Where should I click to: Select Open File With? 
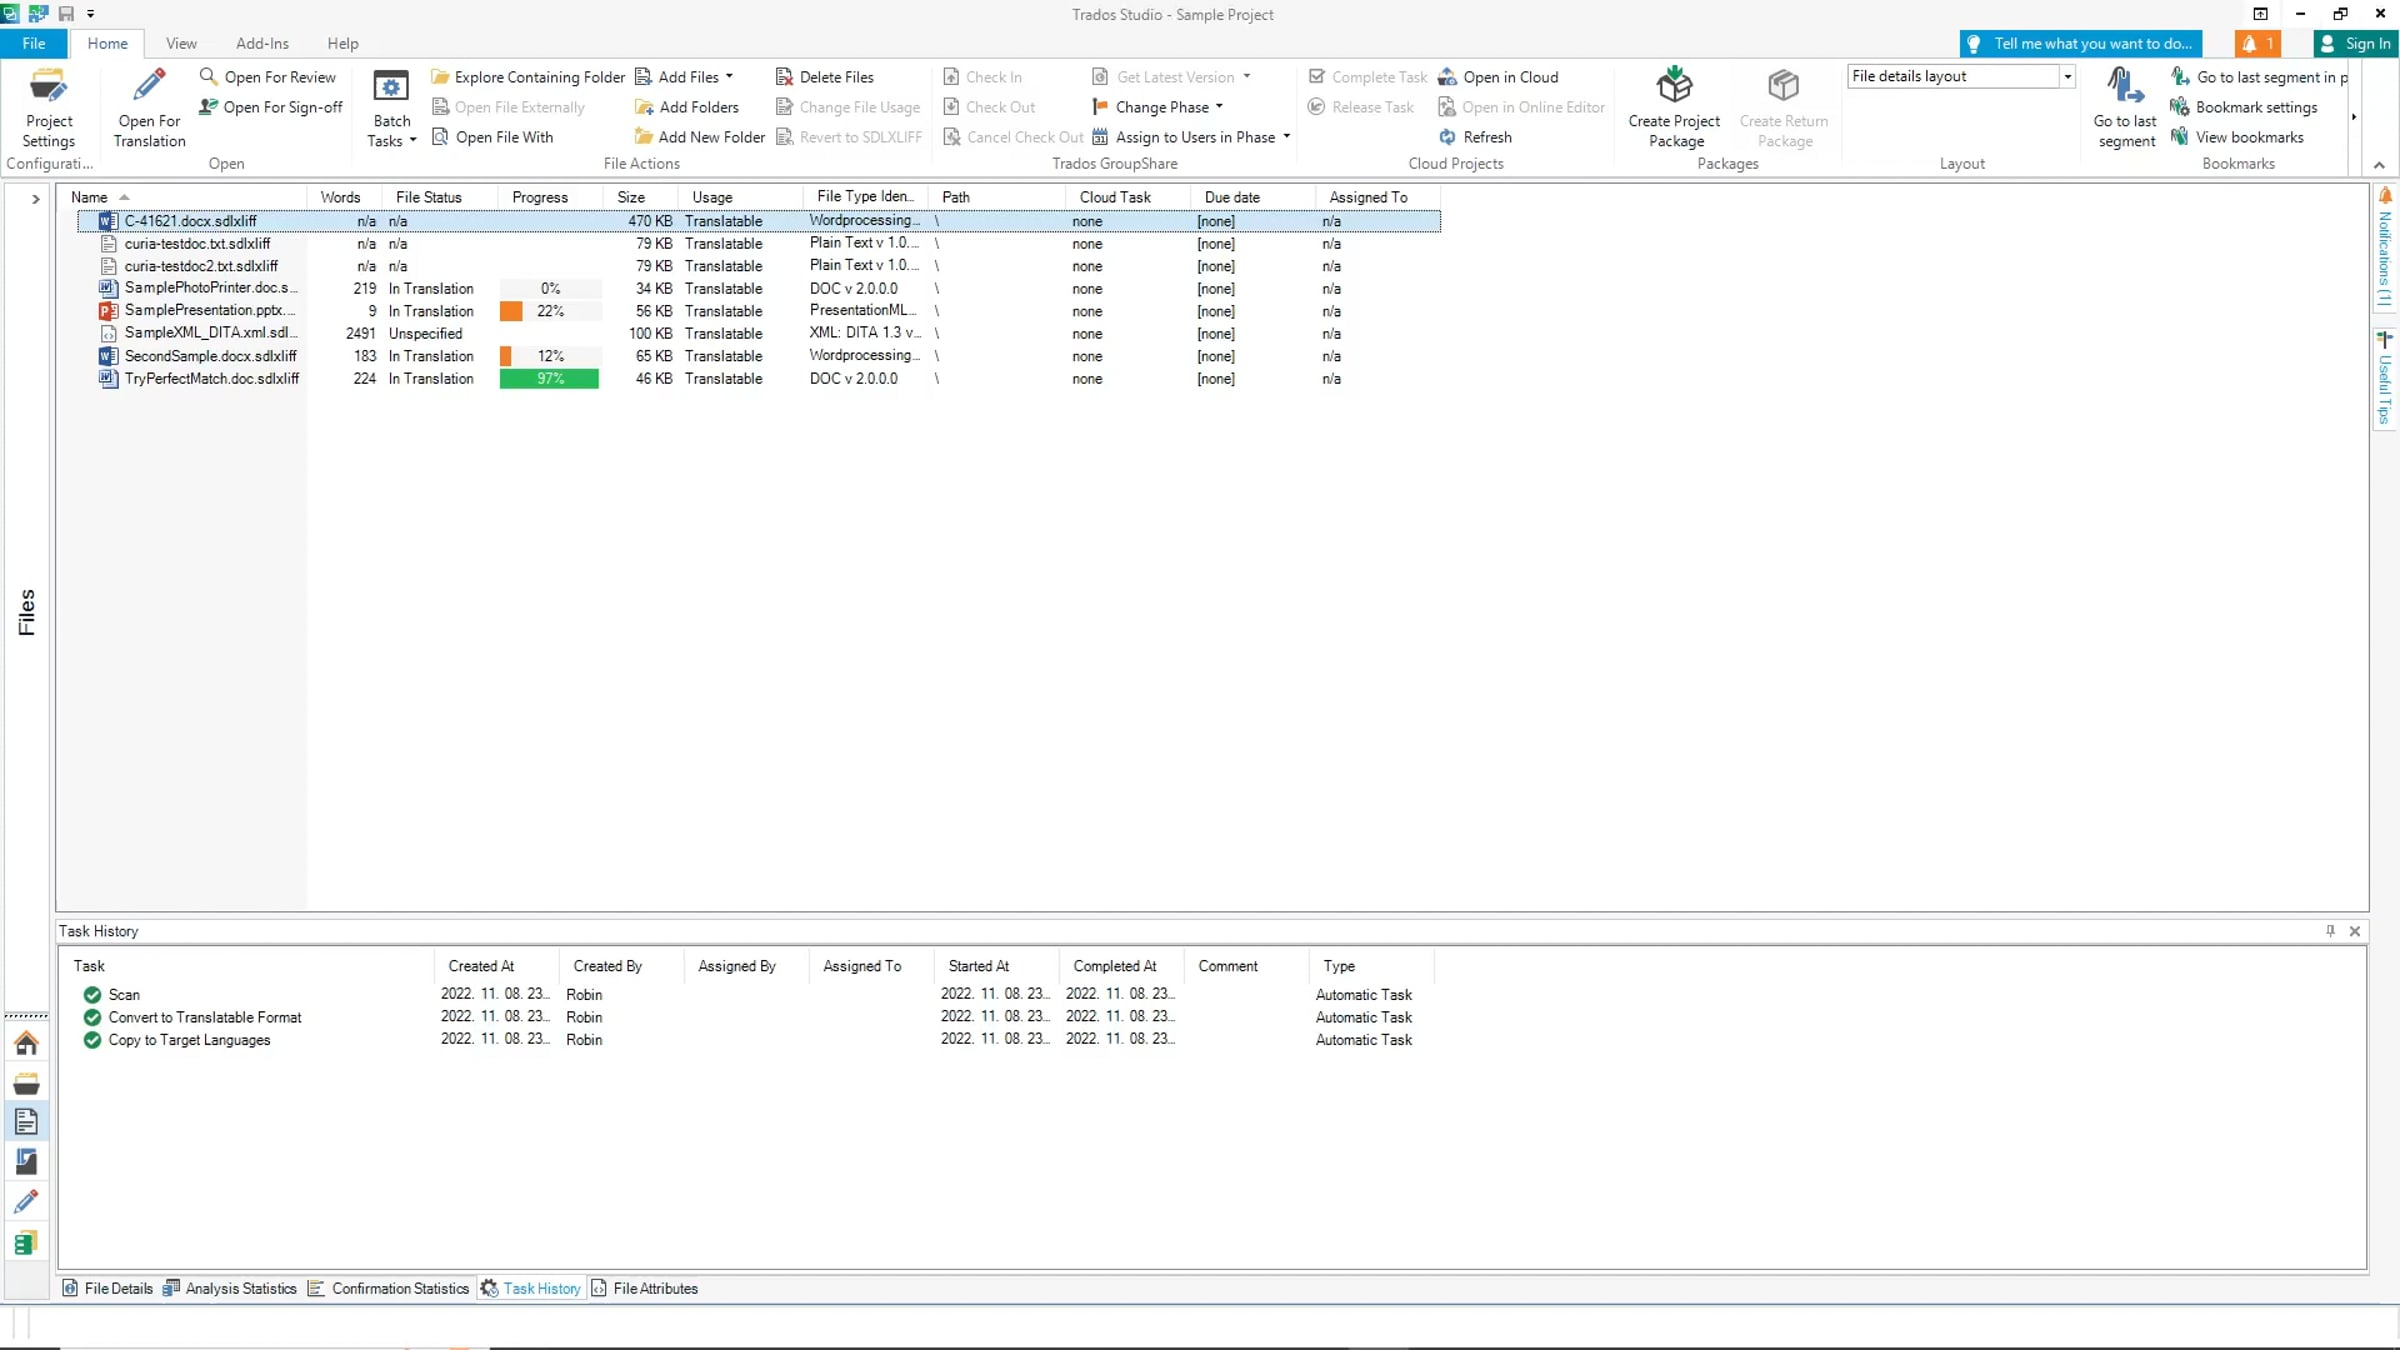pyautogui.click(x=492, y=137)
